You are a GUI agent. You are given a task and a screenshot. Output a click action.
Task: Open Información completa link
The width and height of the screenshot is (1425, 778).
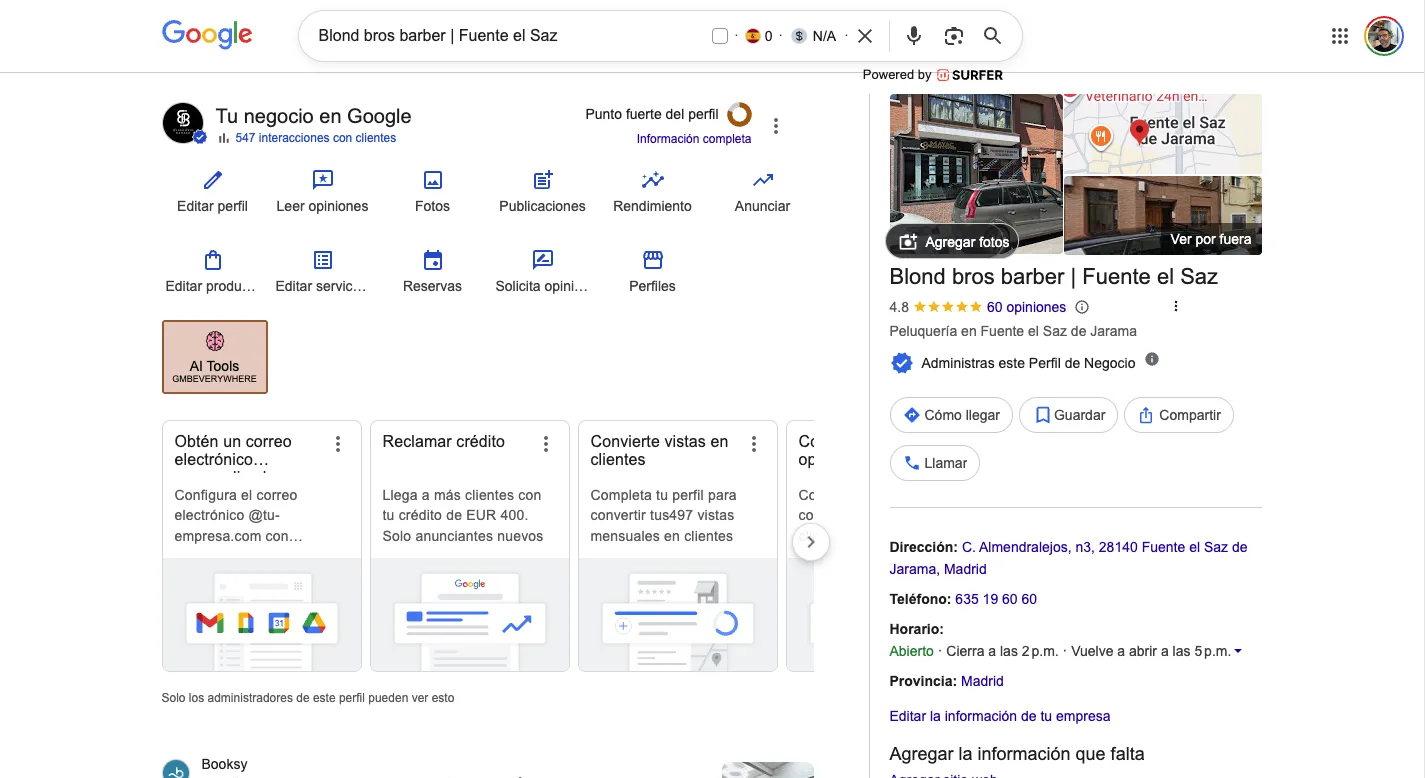pyautogui.click(x=694, y=139)
